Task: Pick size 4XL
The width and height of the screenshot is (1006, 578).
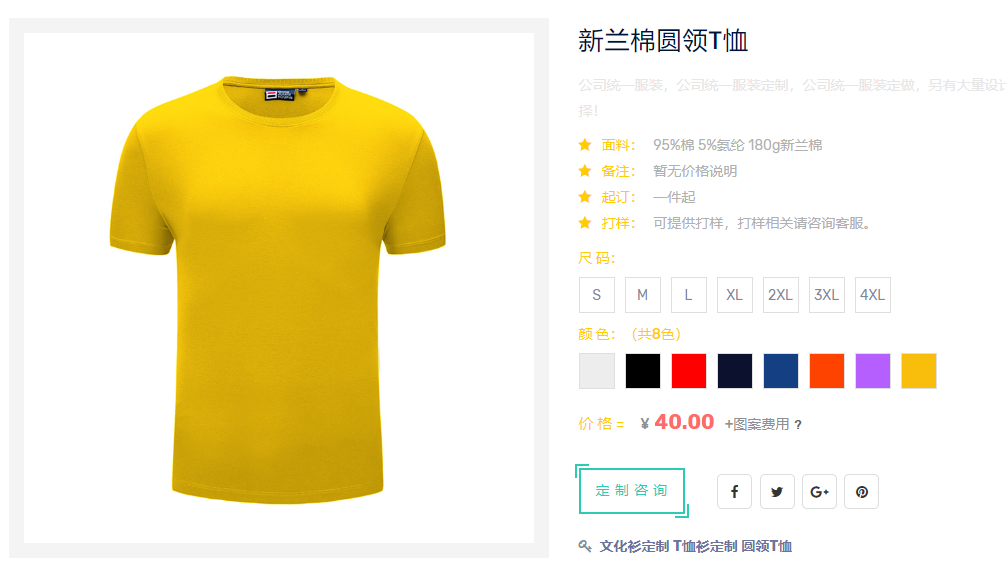Action: (x=873, y=295)
